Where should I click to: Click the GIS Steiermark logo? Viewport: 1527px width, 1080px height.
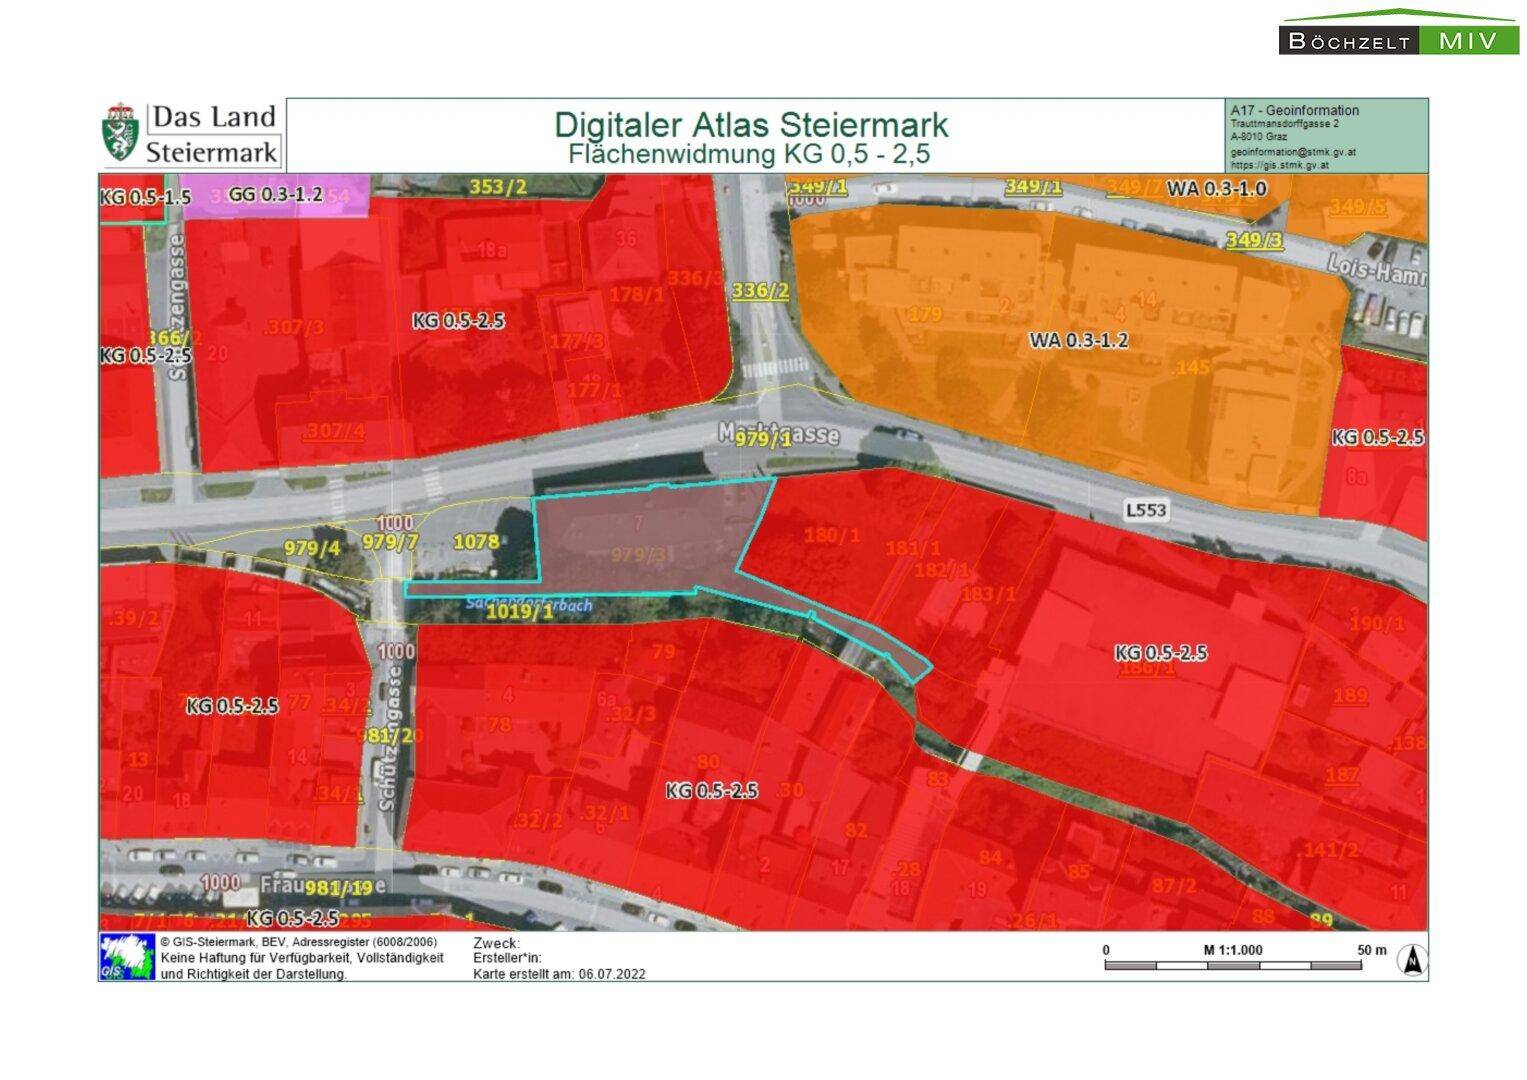point(127,957)
